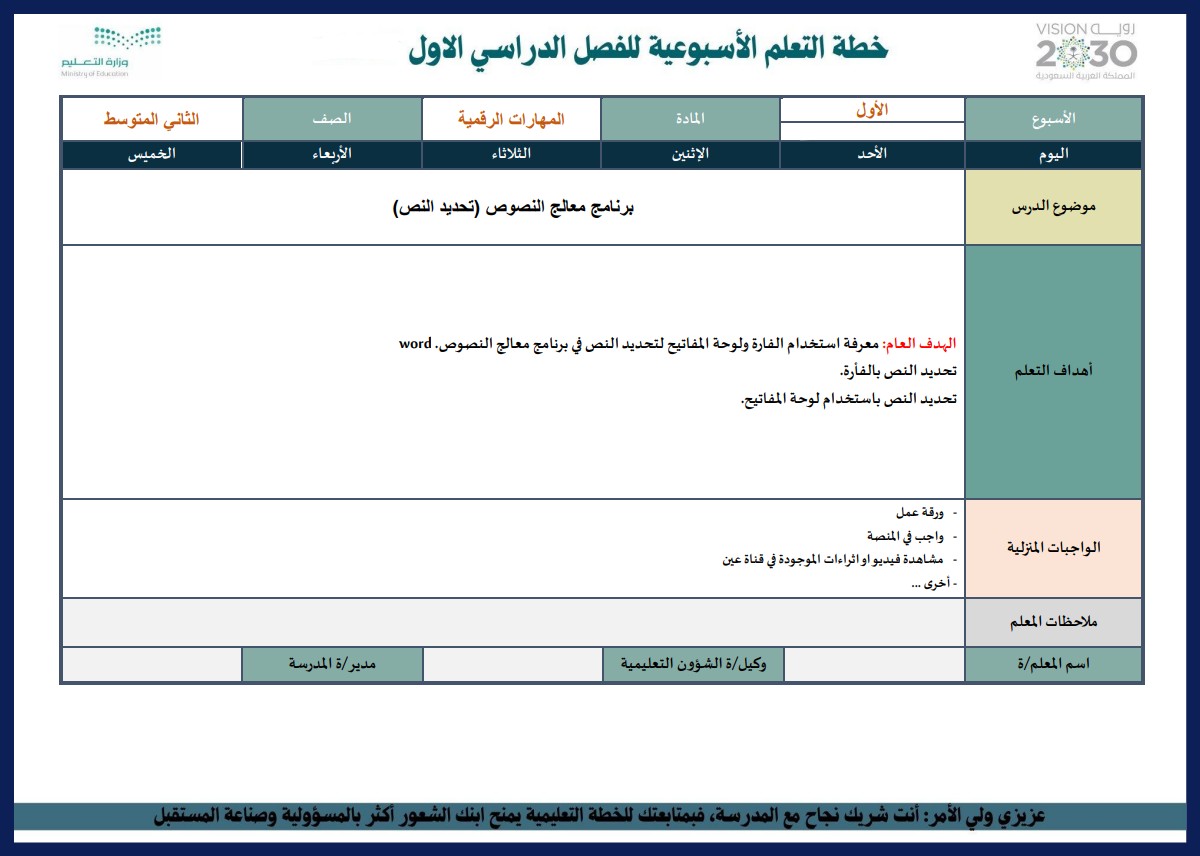Select the اسم المعلم/ة label cell

1054,664
